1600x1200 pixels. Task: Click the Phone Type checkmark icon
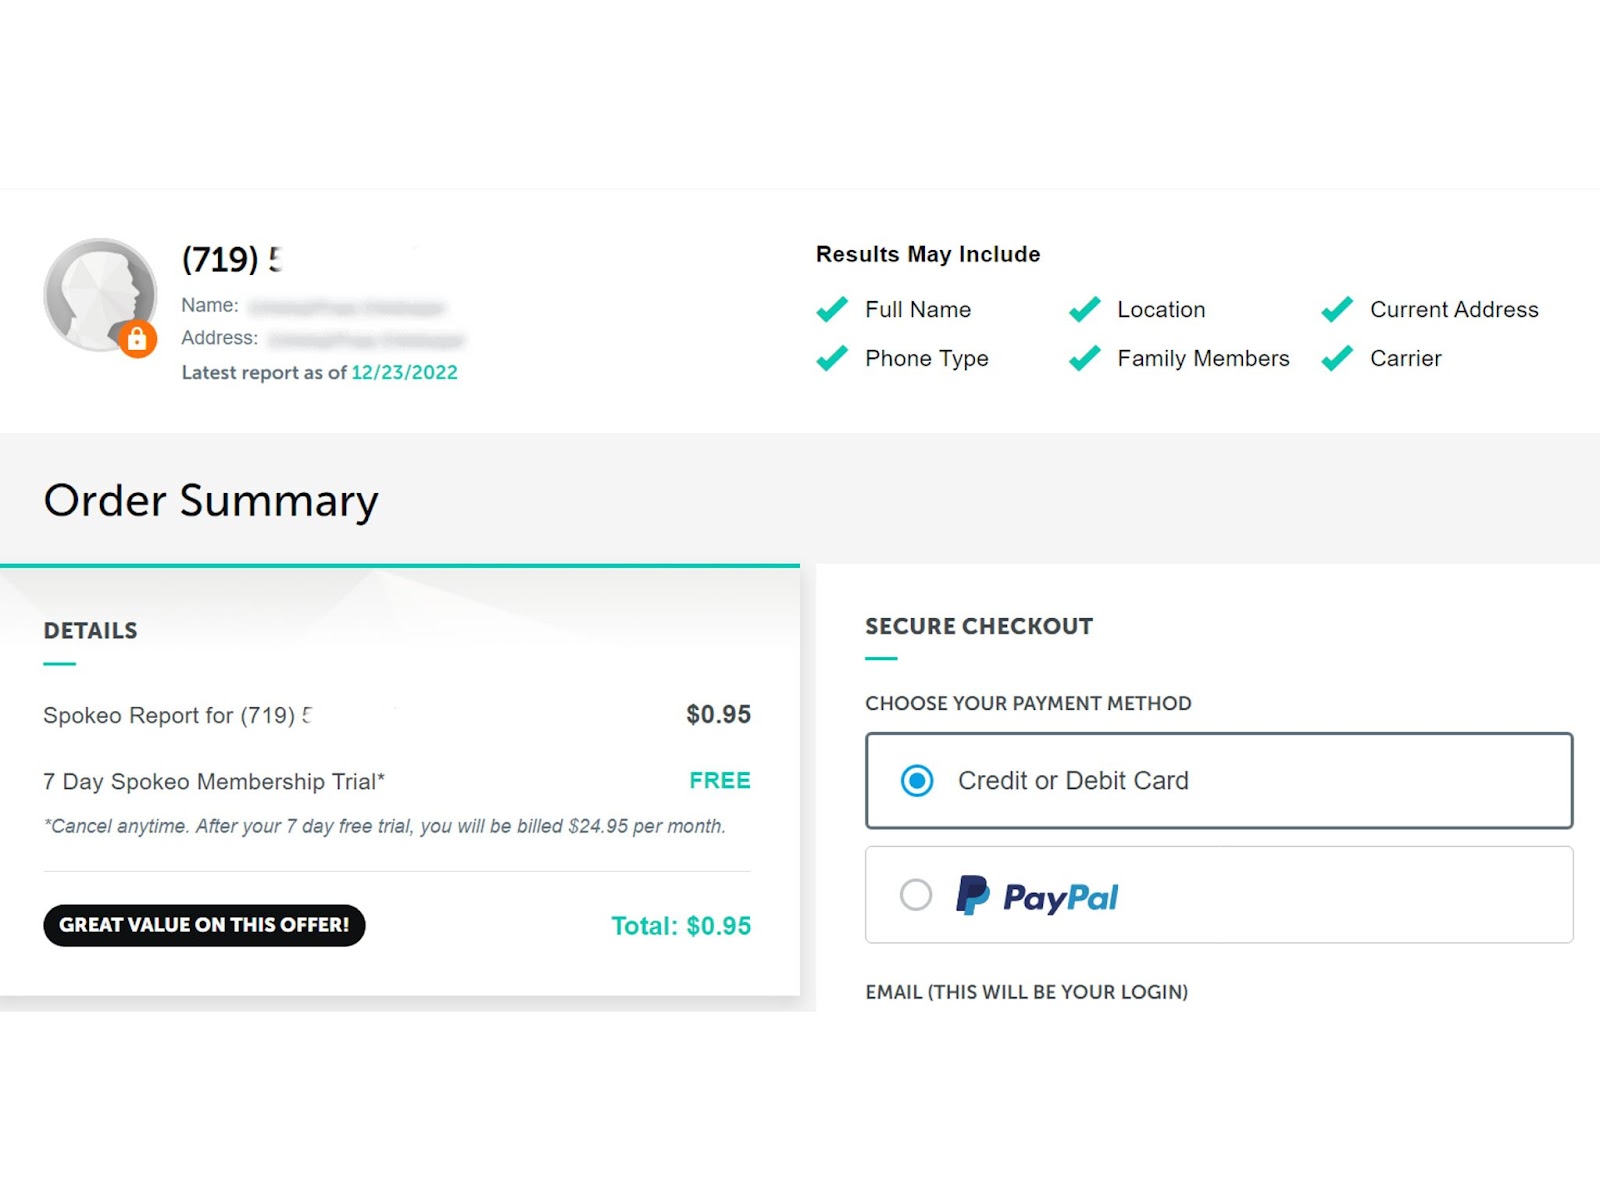point(832,358)
